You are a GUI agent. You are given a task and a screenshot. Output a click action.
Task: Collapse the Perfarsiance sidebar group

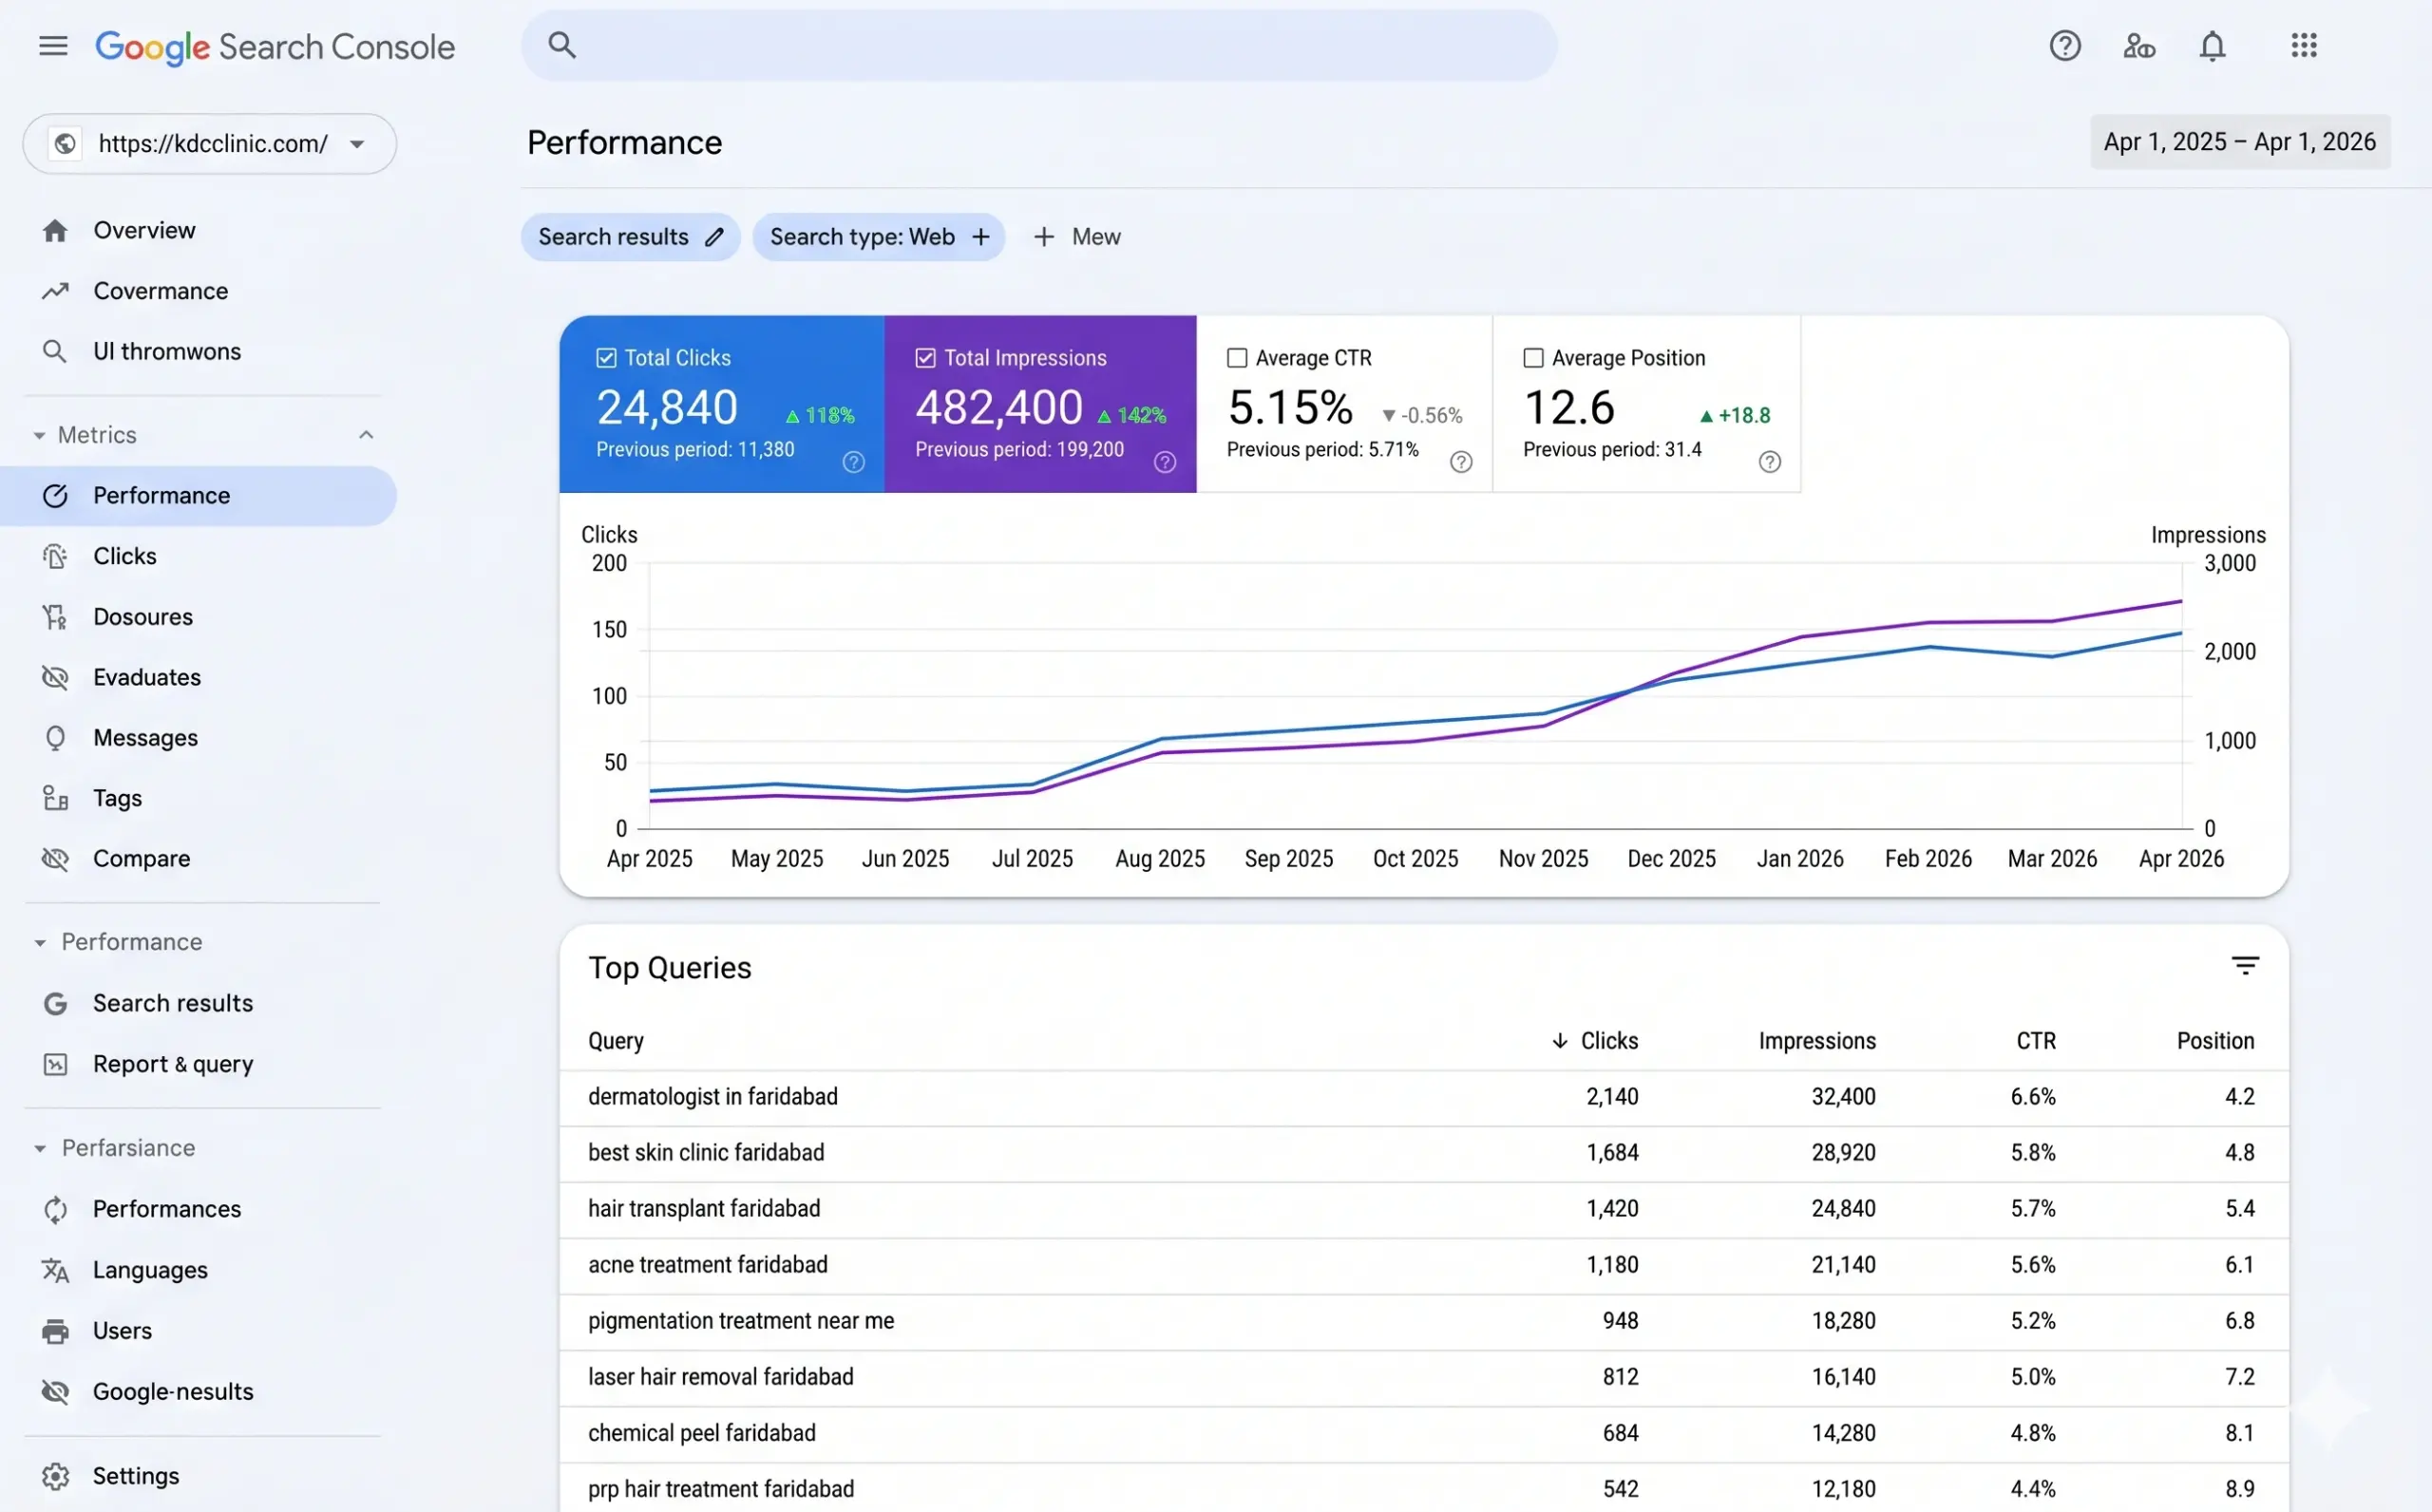pyautogui.click(x=40, y=1149)
